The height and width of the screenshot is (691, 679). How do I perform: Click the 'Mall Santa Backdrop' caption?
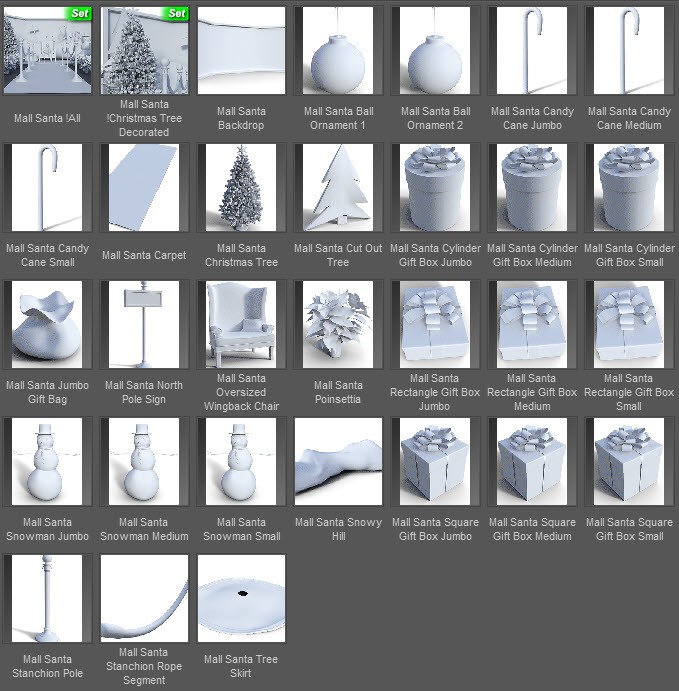point(241,118)
